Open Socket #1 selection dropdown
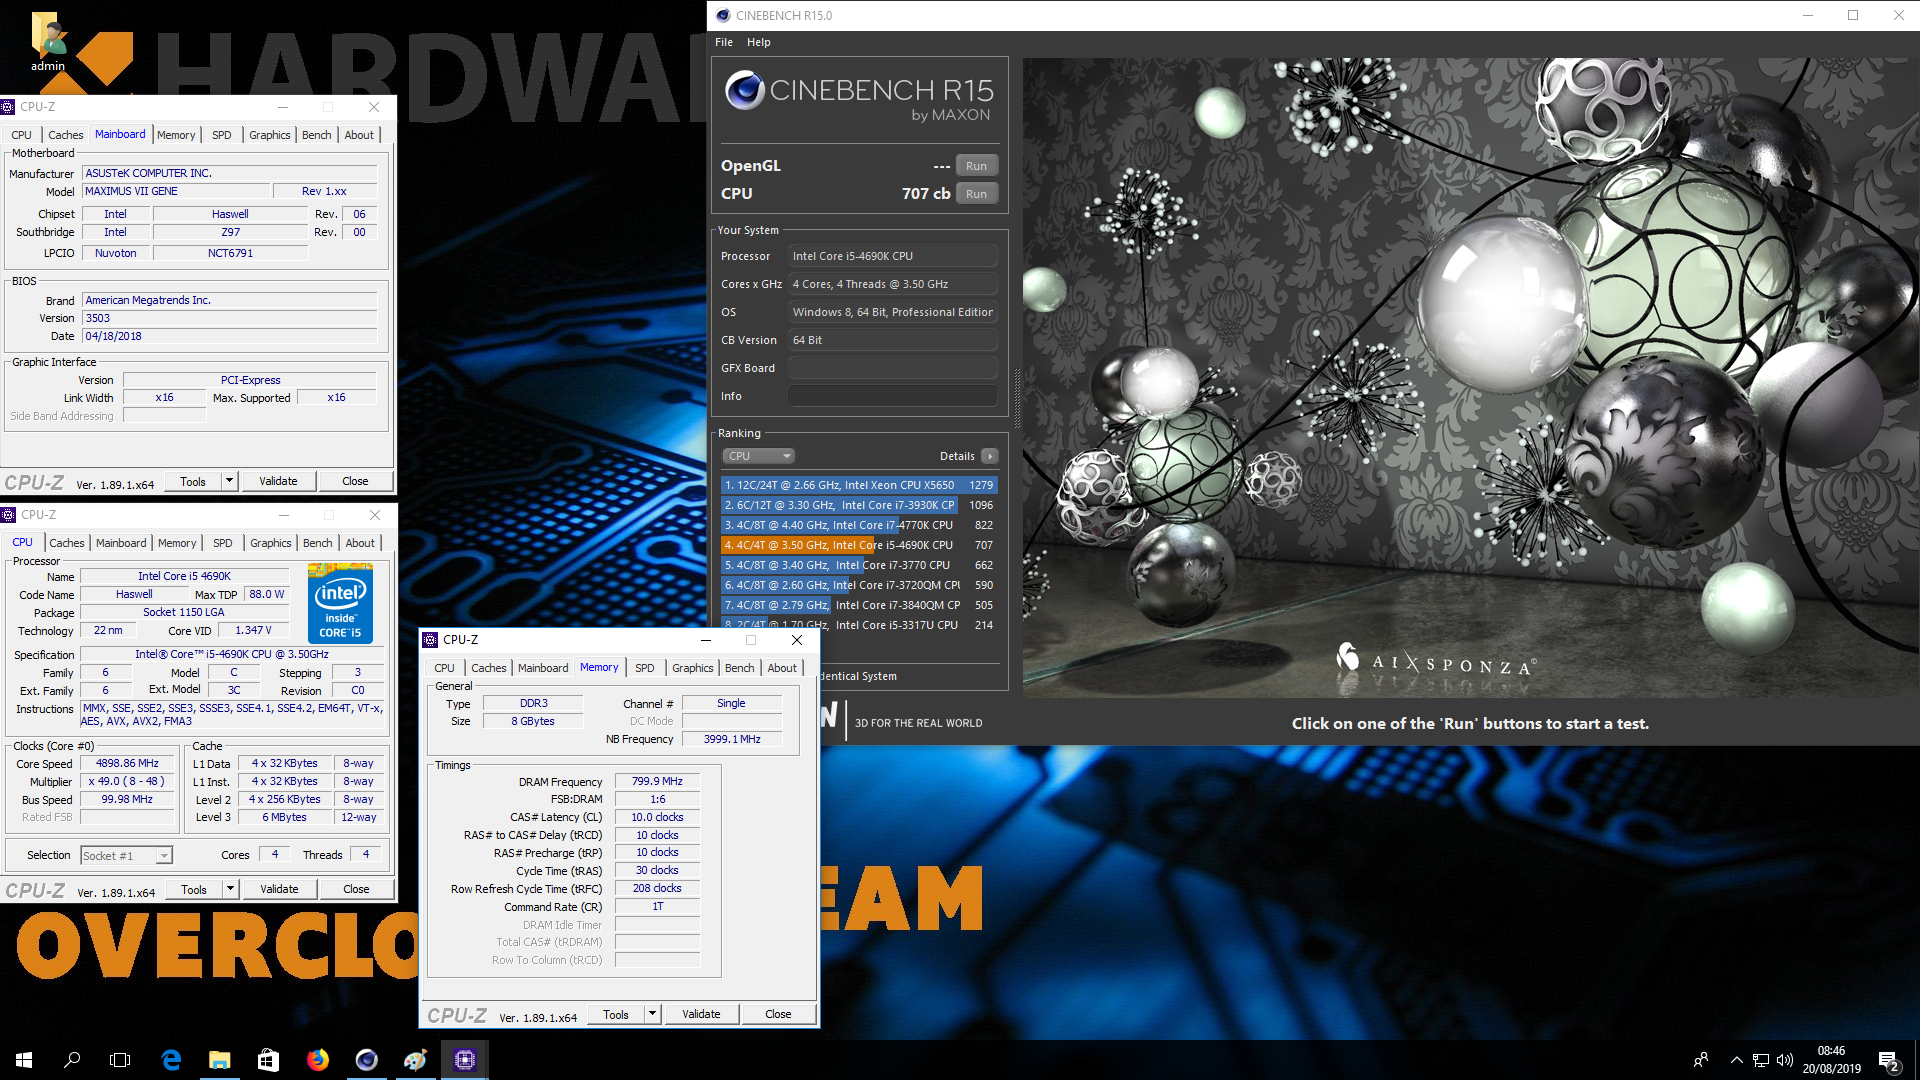Screen dimensions: 1920x1080 click(x=126, y=856)
